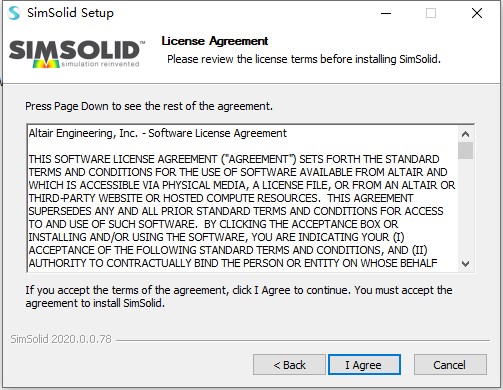This screenshot has height=390, width=503.
Task: Click the license scrollbar thumb
Action: pos(465,150)
